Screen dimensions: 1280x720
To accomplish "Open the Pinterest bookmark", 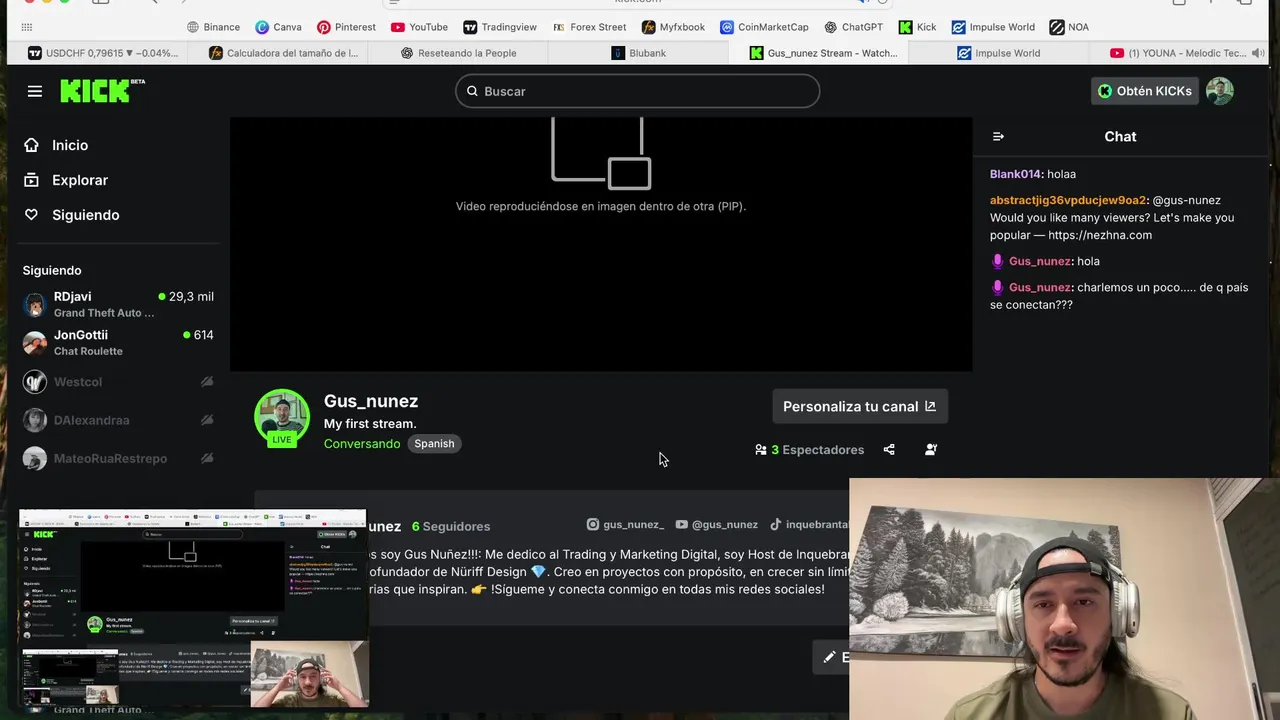I will [346, 27].
